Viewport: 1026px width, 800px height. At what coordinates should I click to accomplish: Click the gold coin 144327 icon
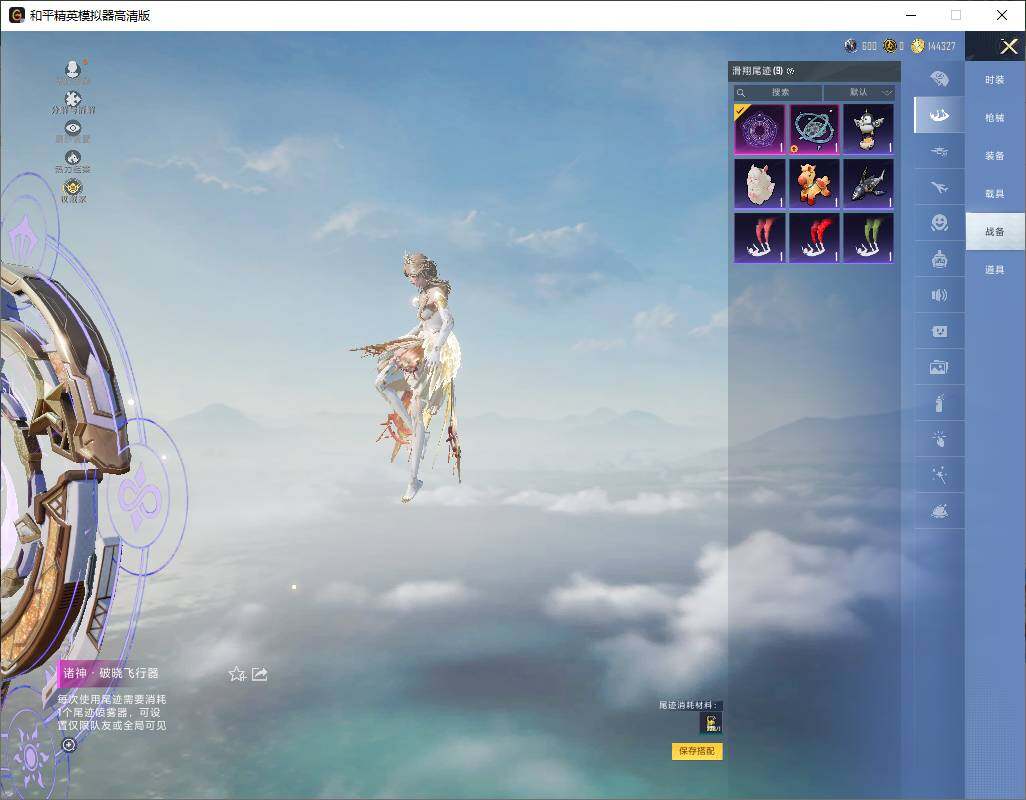[x=917, y=46]
